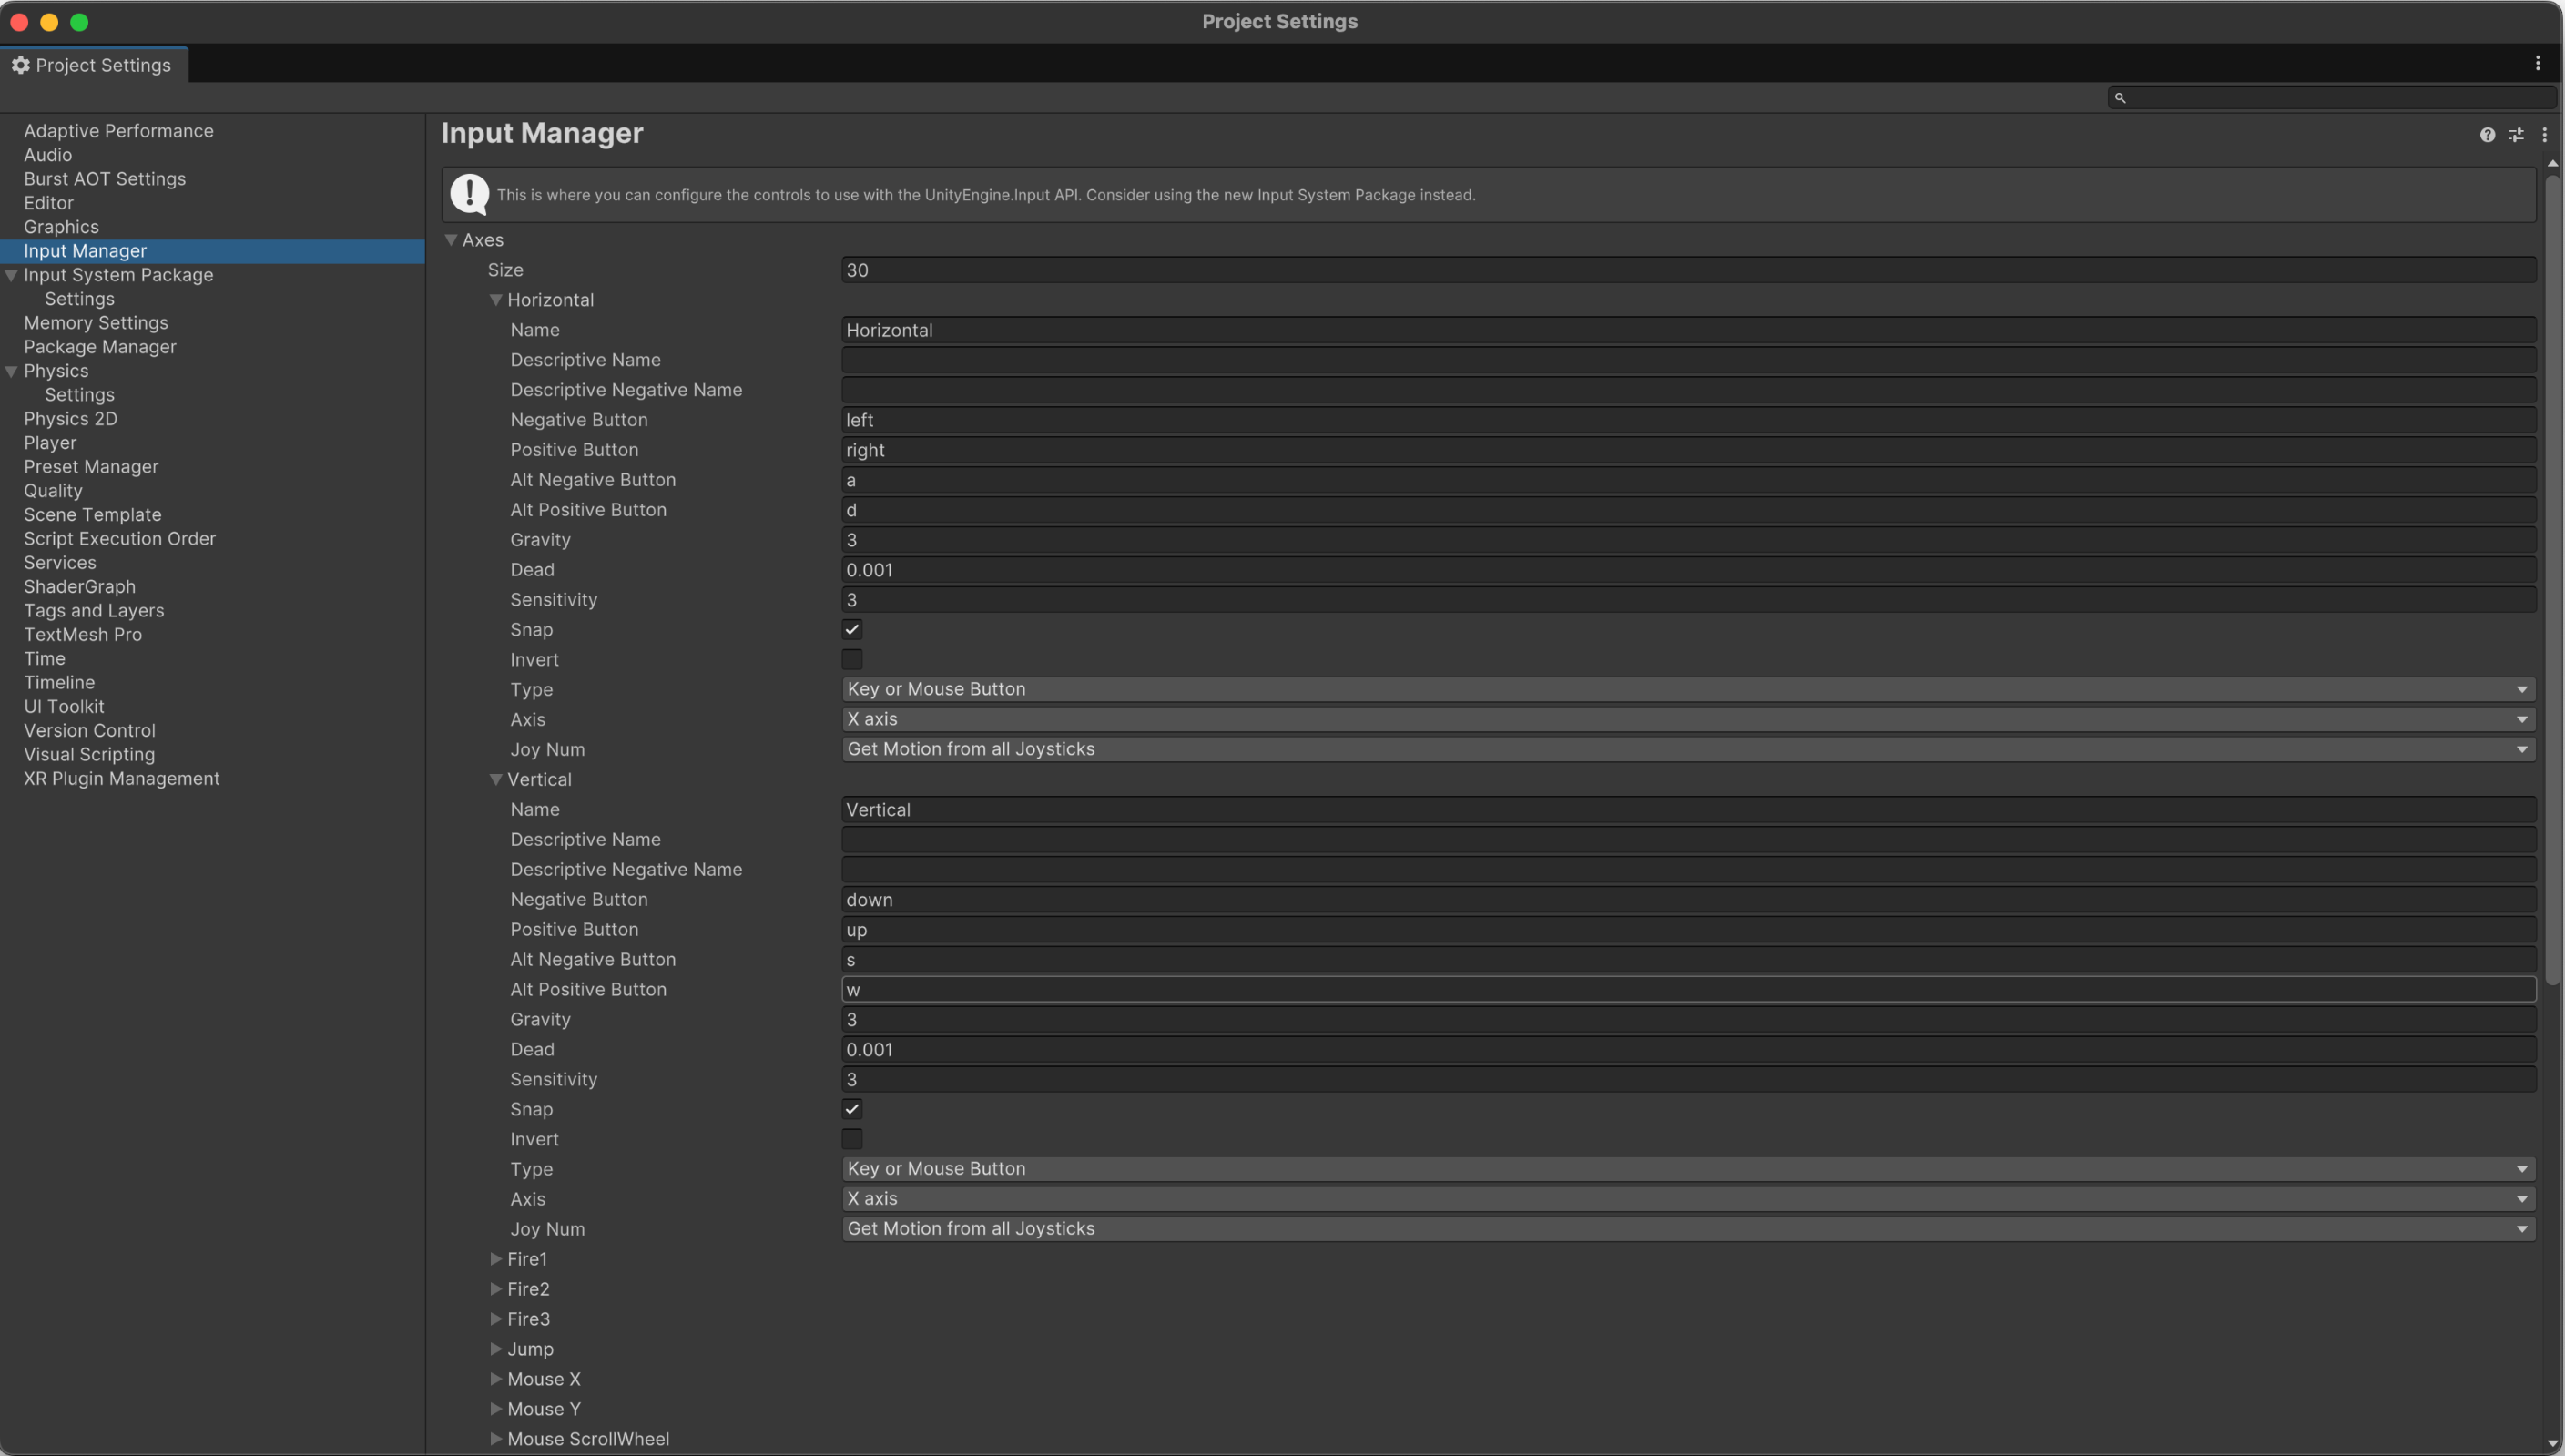Expand the Jump axis
Image resolution: width=2565 pixels, height=1456 pixels.
[495, 1349]
